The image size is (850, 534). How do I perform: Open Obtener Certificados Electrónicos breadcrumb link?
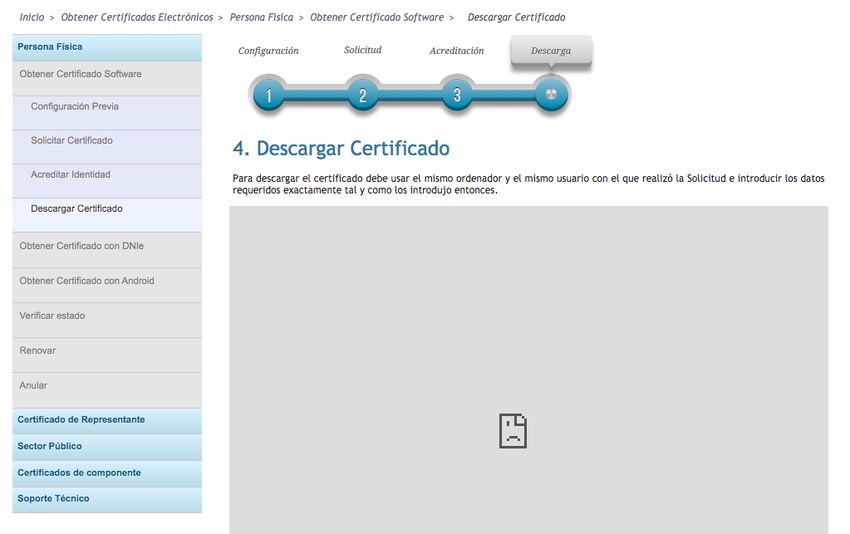(x=137, y=17)
